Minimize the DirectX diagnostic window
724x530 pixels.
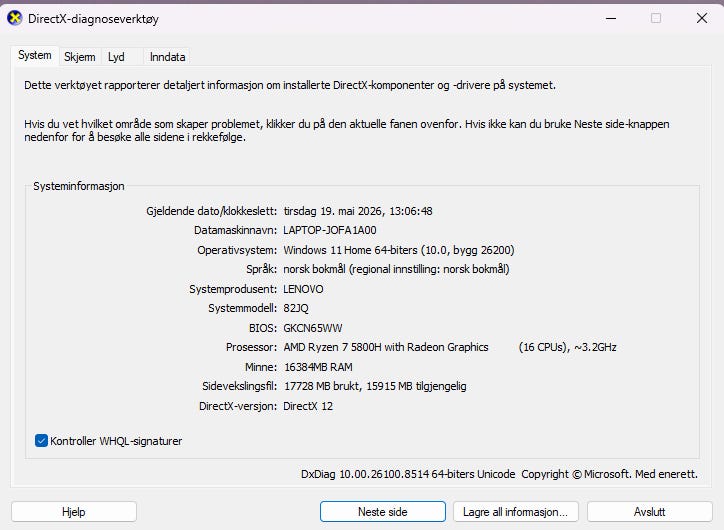pos(611,18)
